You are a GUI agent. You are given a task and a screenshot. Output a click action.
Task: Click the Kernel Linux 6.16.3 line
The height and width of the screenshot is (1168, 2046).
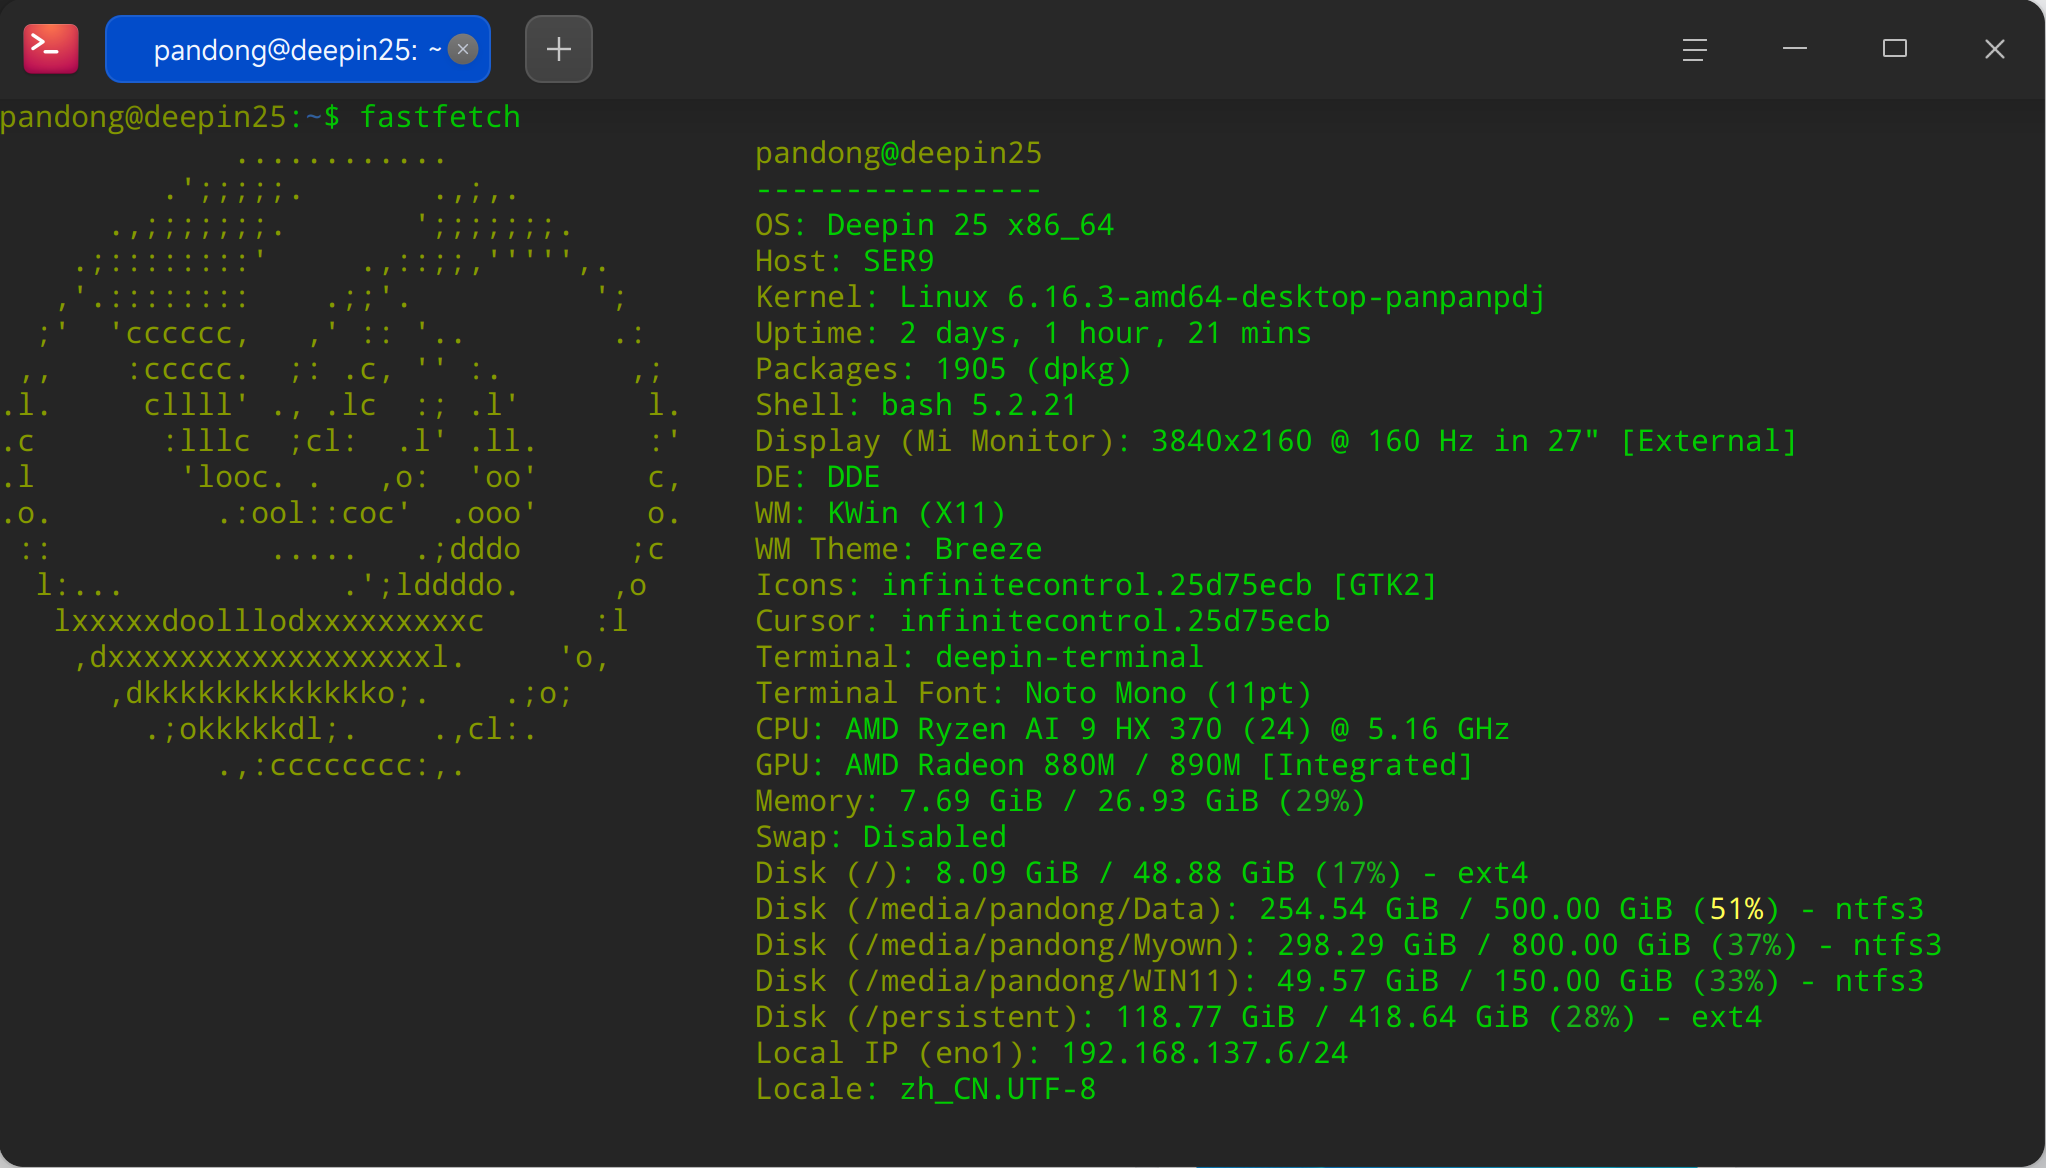(1150, 297)
